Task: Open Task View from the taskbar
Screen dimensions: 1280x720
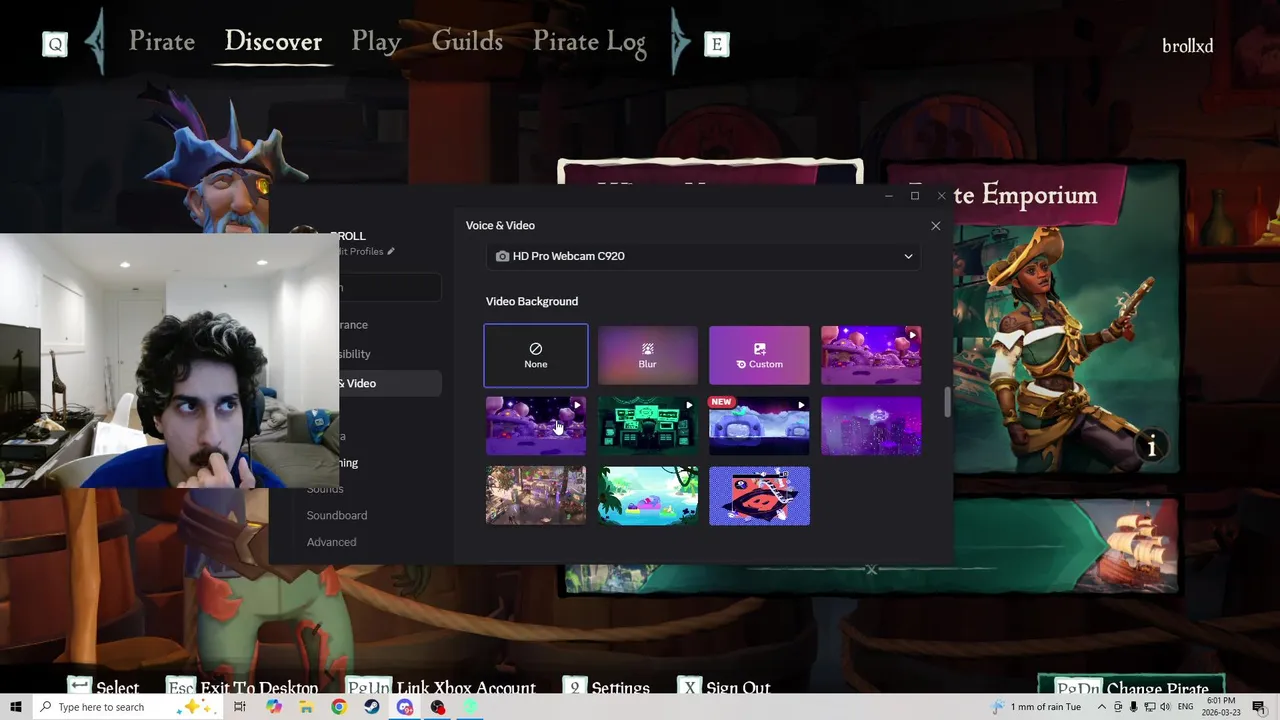Action: [x=240, y=707]
